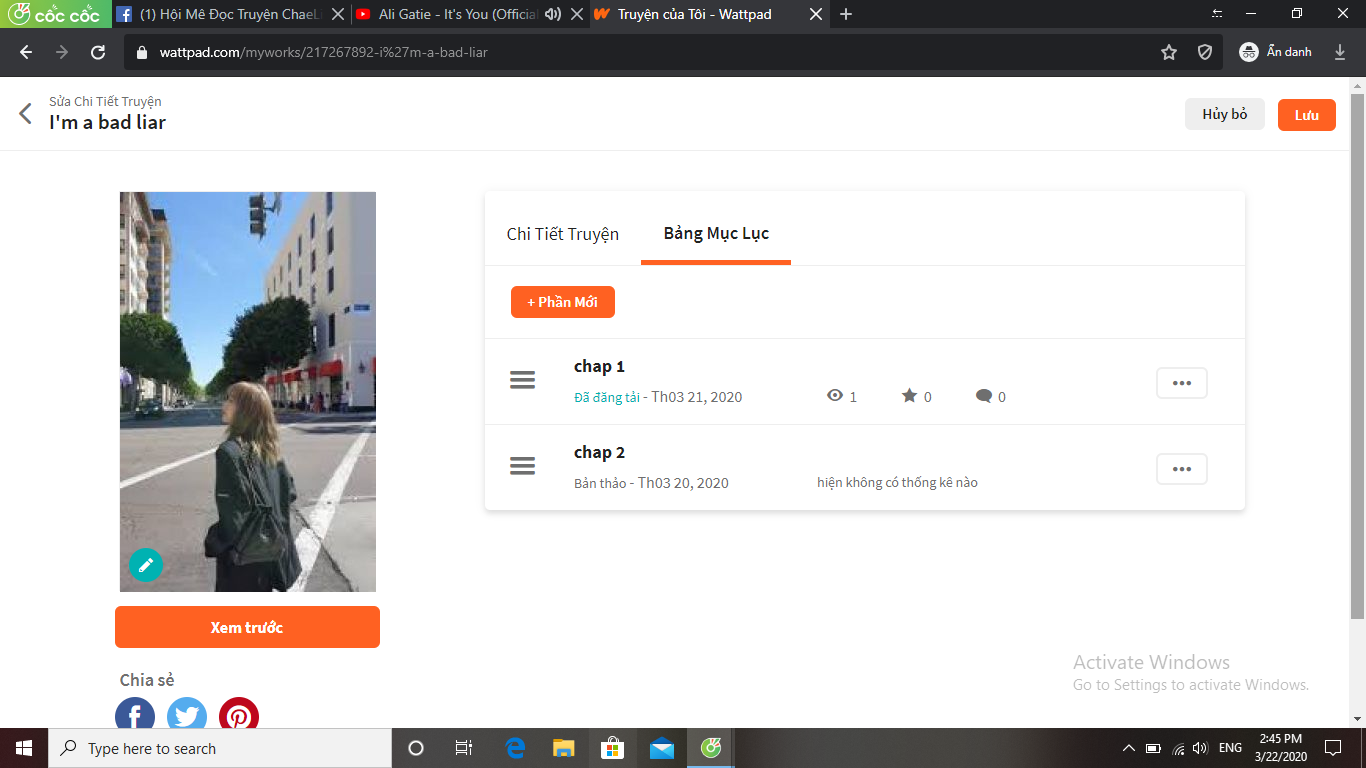Click drag handle icon for chap 2
Image resolution: width=1366 pixels, height=768 pixels.
(x=522, y=467)
